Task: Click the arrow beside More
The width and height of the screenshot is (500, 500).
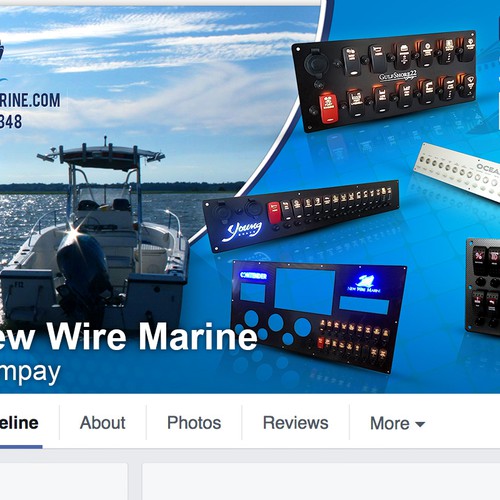Action: point(420,424)
